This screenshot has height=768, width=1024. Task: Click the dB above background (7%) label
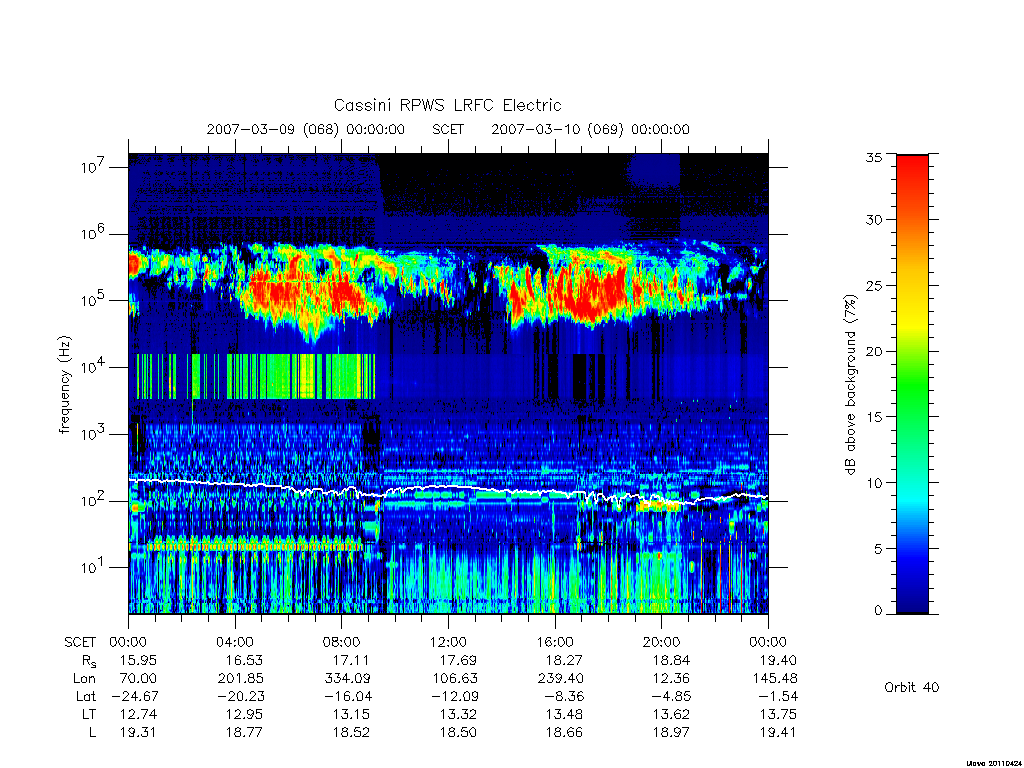(850, 385)
